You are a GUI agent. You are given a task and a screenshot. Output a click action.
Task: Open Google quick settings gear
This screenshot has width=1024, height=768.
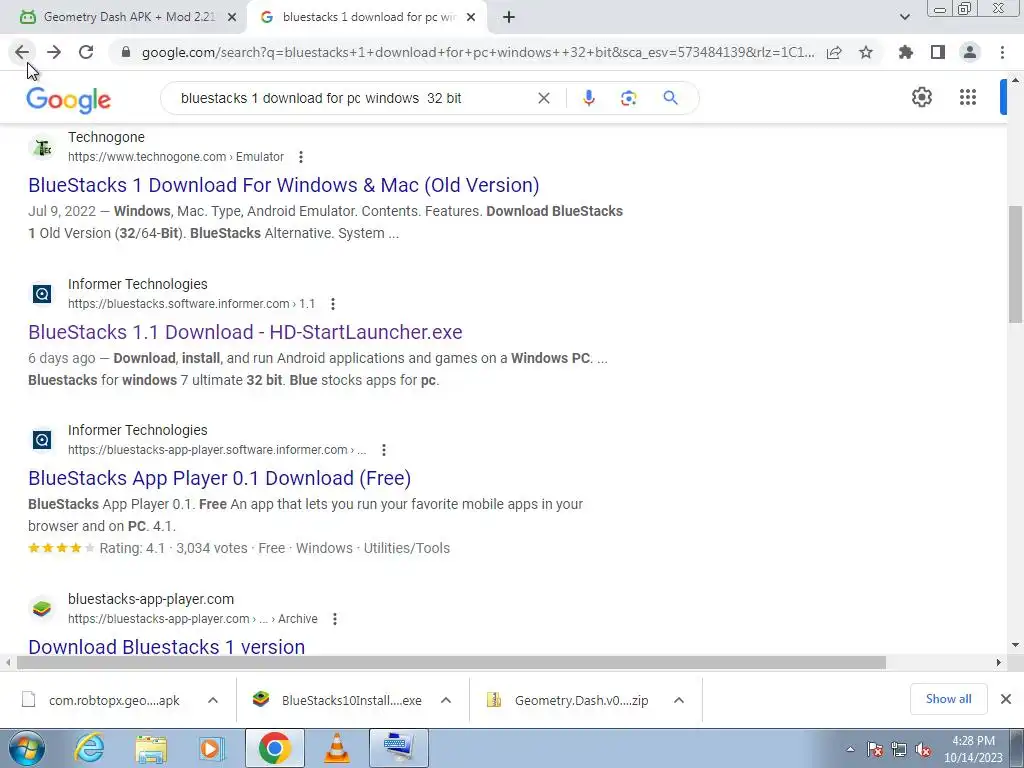tap(921, 97)
